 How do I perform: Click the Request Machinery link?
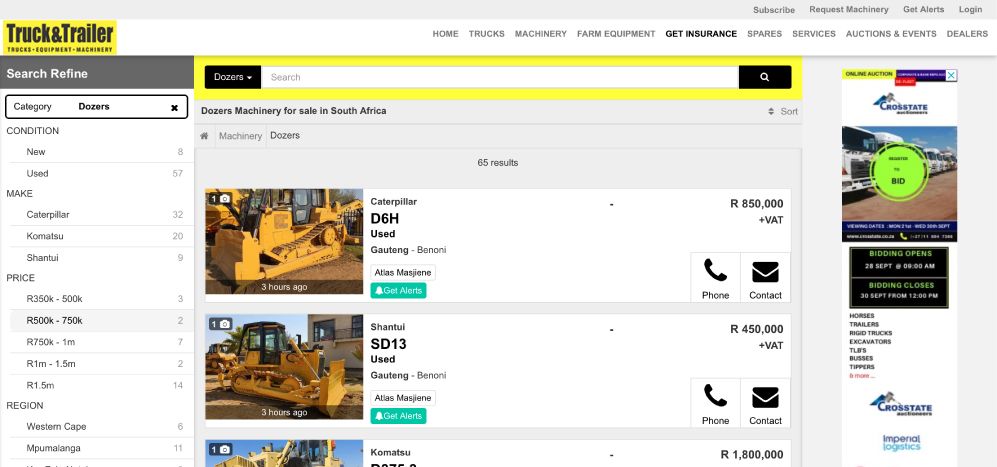849,10
